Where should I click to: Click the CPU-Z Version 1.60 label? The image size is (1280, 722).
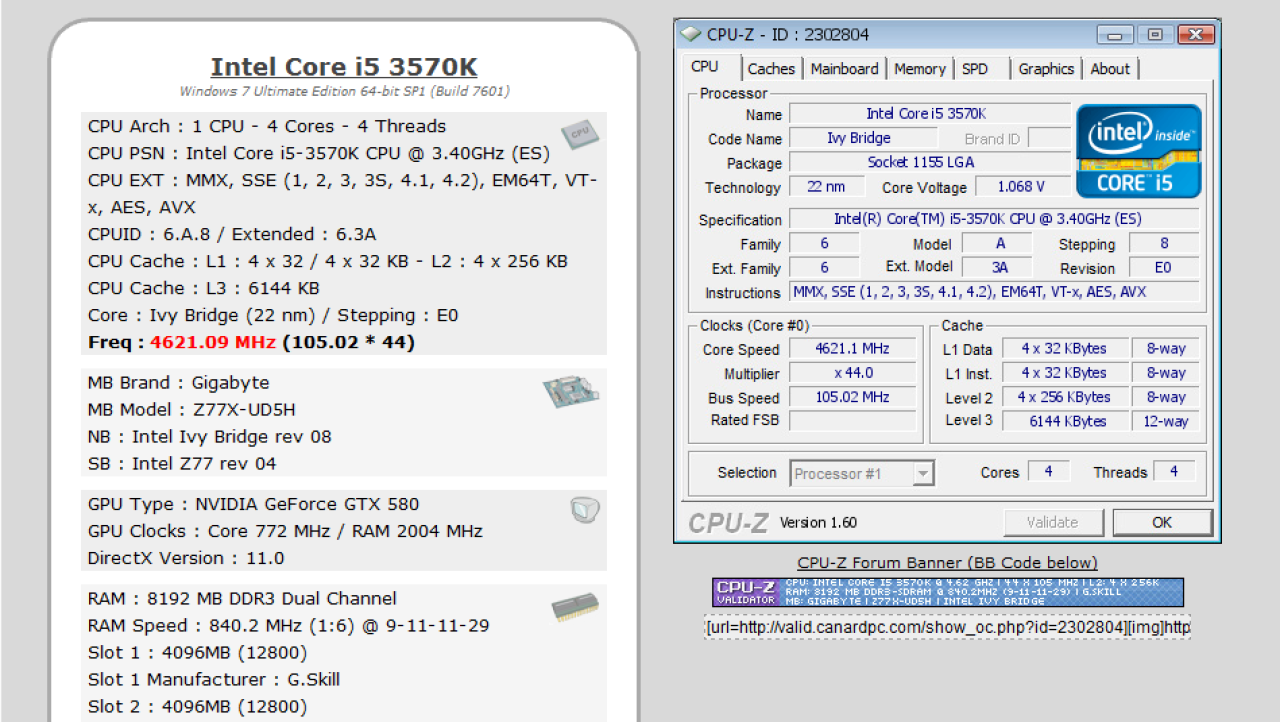818,522
